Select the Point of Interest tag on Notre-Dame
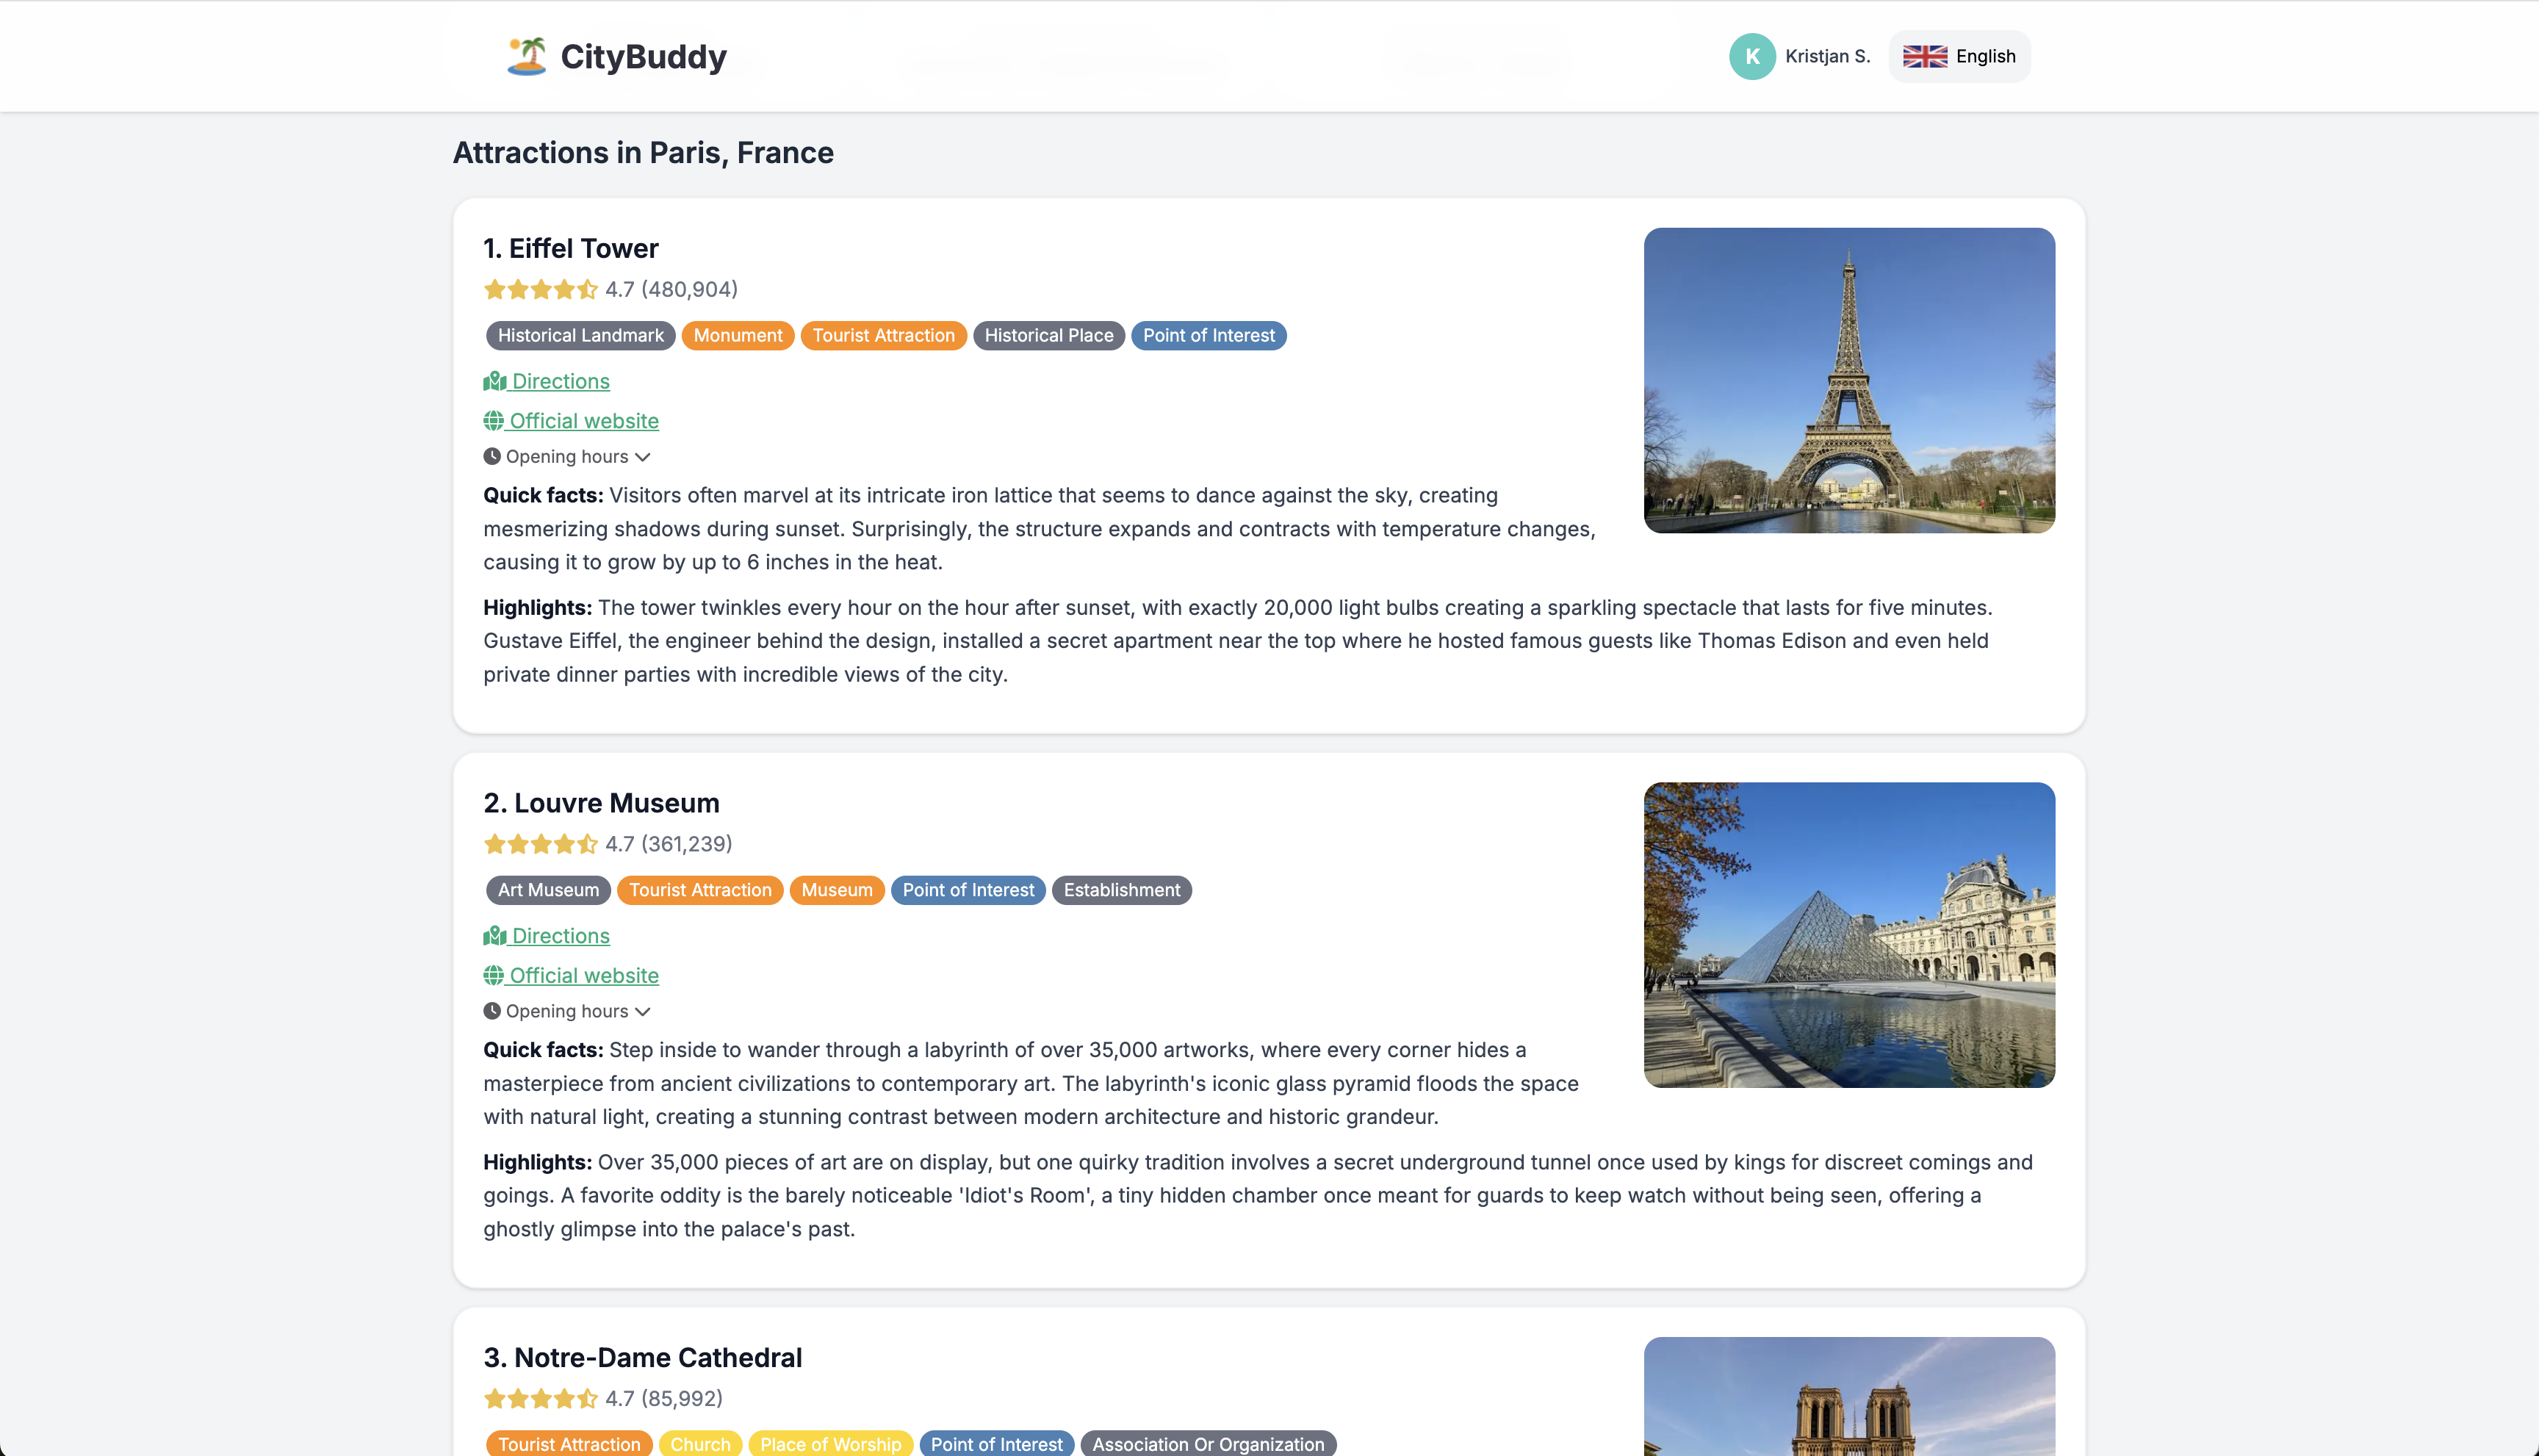Viewport: 2539px width, 1456px height. [x=996, y=1444]
